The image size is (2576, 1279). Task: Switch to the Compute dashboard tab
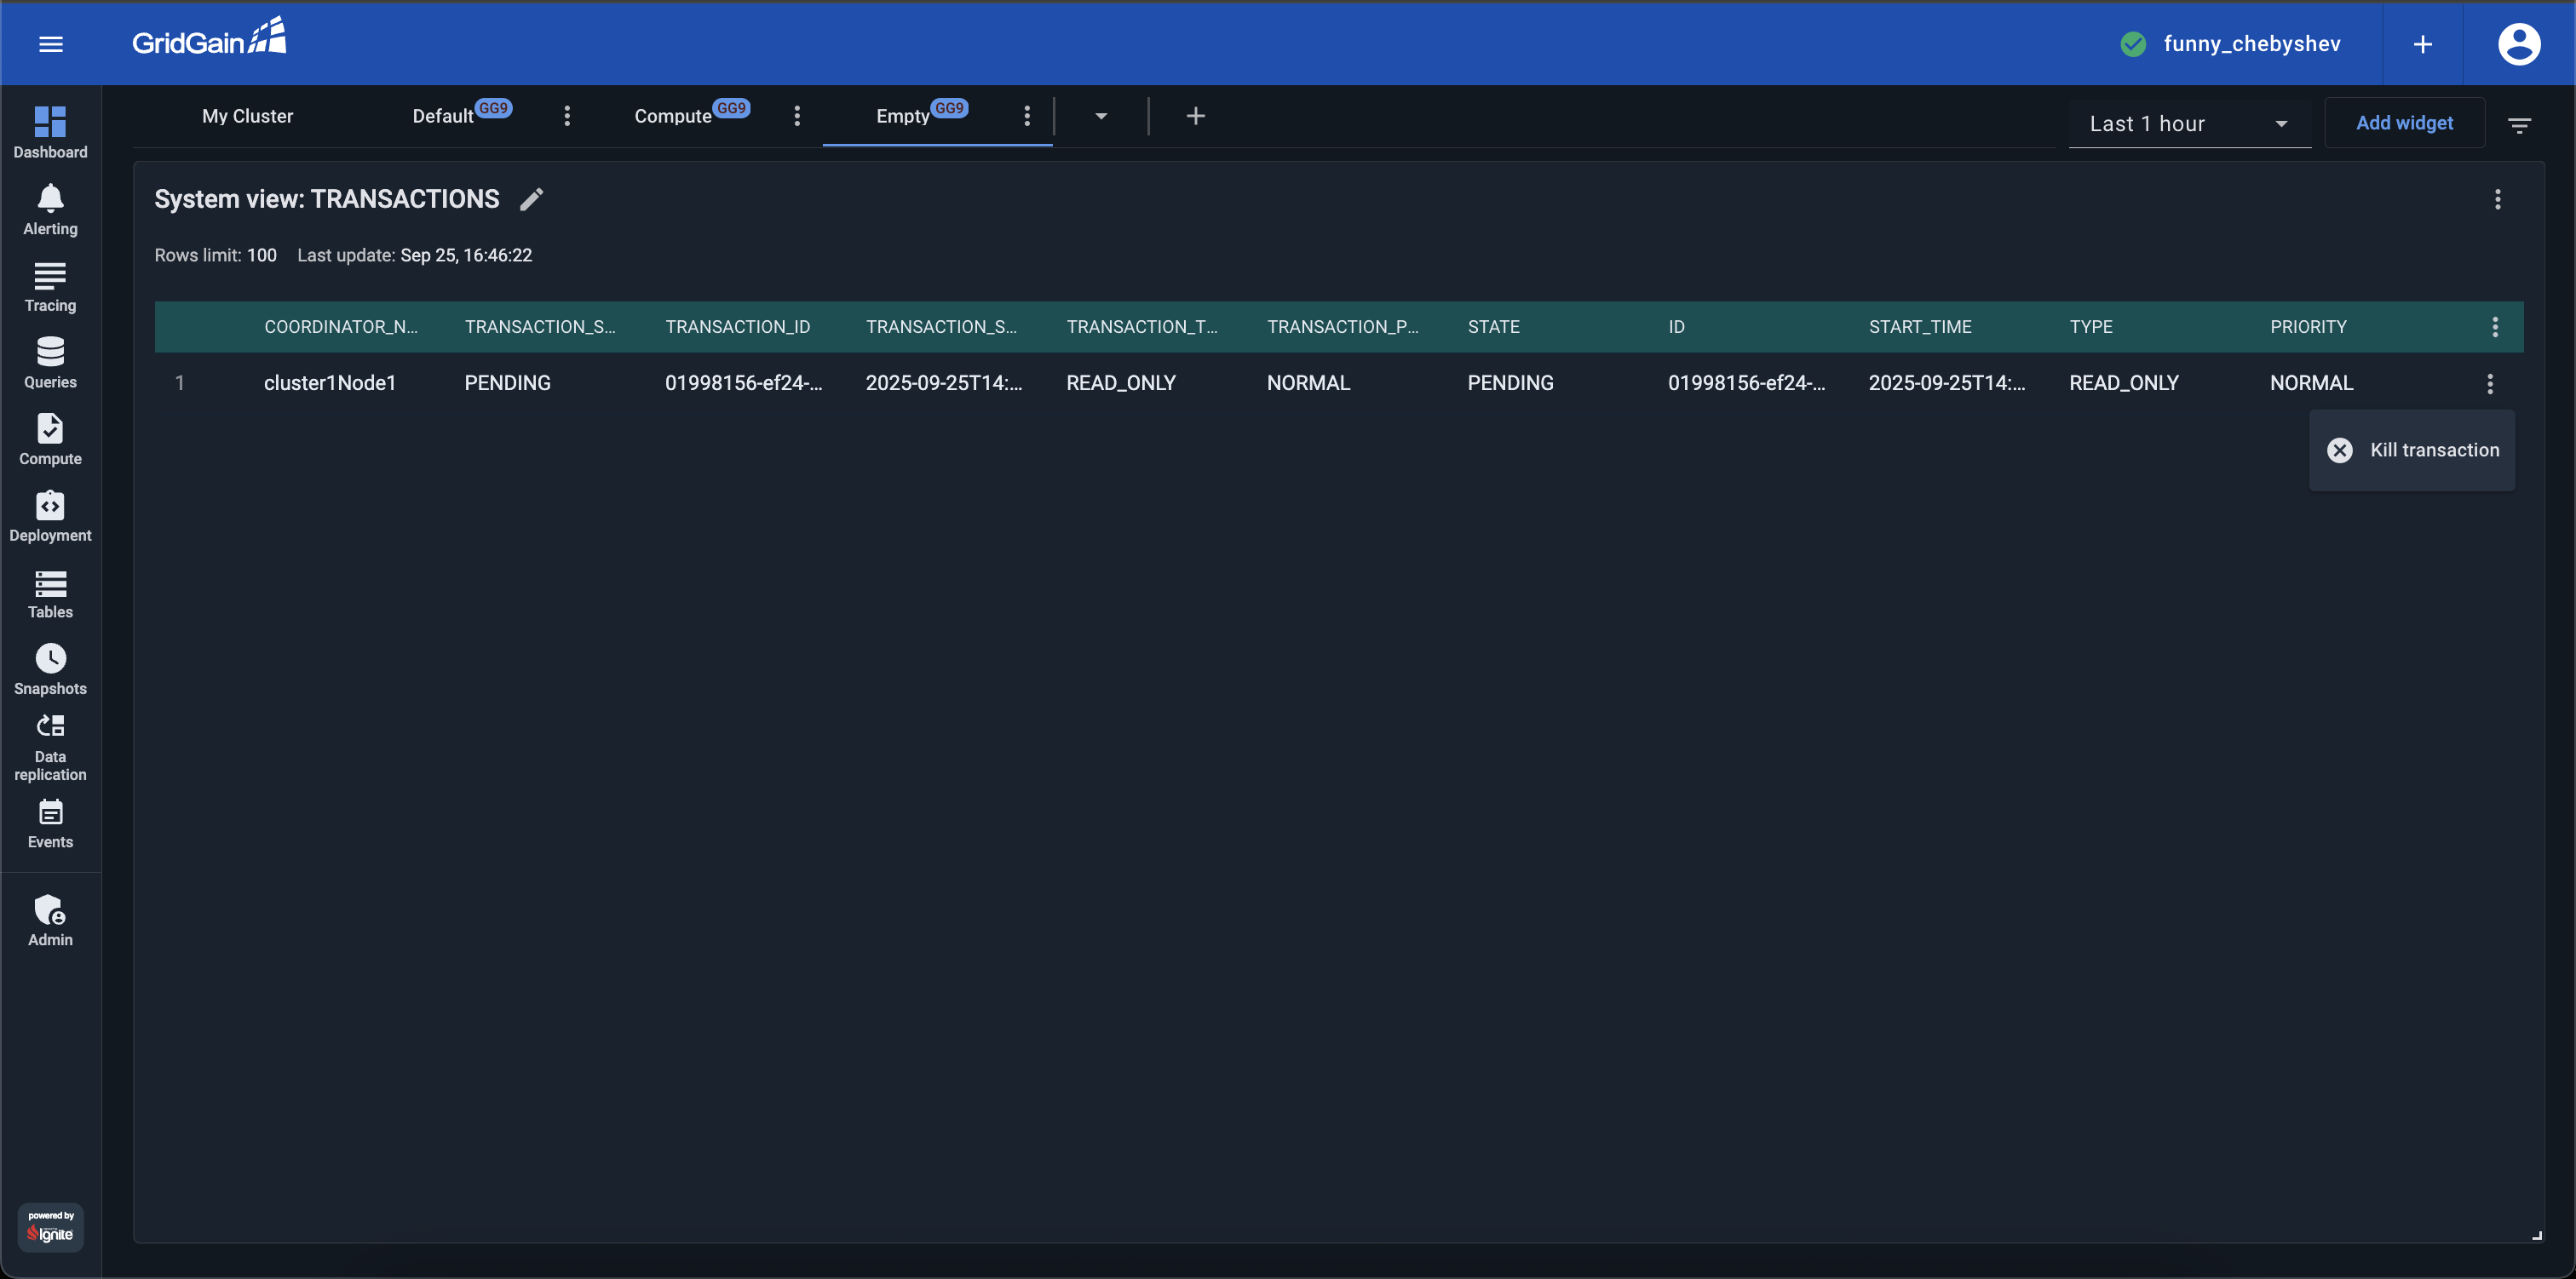pyautogui.click(x=673, y=116)
